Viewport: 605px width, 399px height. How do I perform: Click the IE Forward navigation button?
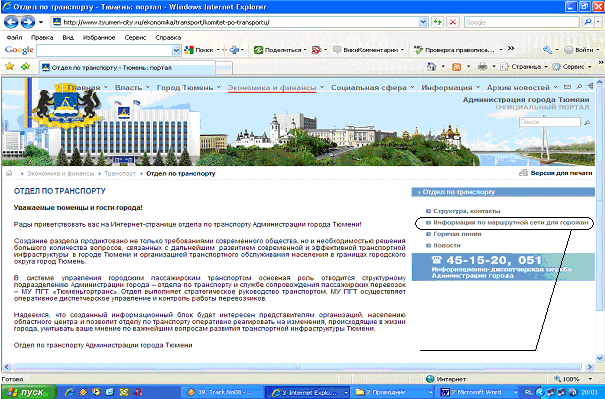point(27,22)
